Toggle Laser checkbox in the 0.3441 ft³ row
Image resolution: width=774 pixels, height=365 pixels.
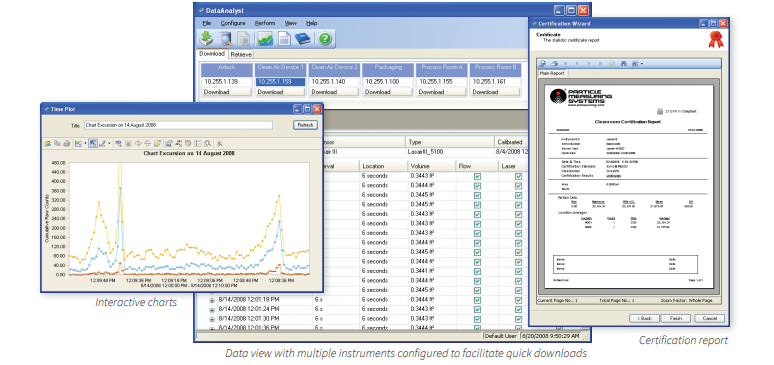point(519,271)
